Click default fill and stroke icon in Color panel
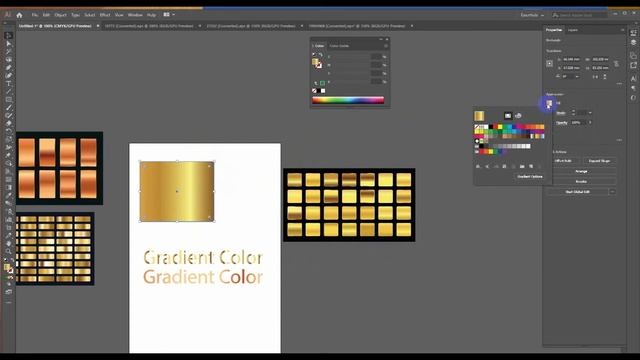 (315, 54)
